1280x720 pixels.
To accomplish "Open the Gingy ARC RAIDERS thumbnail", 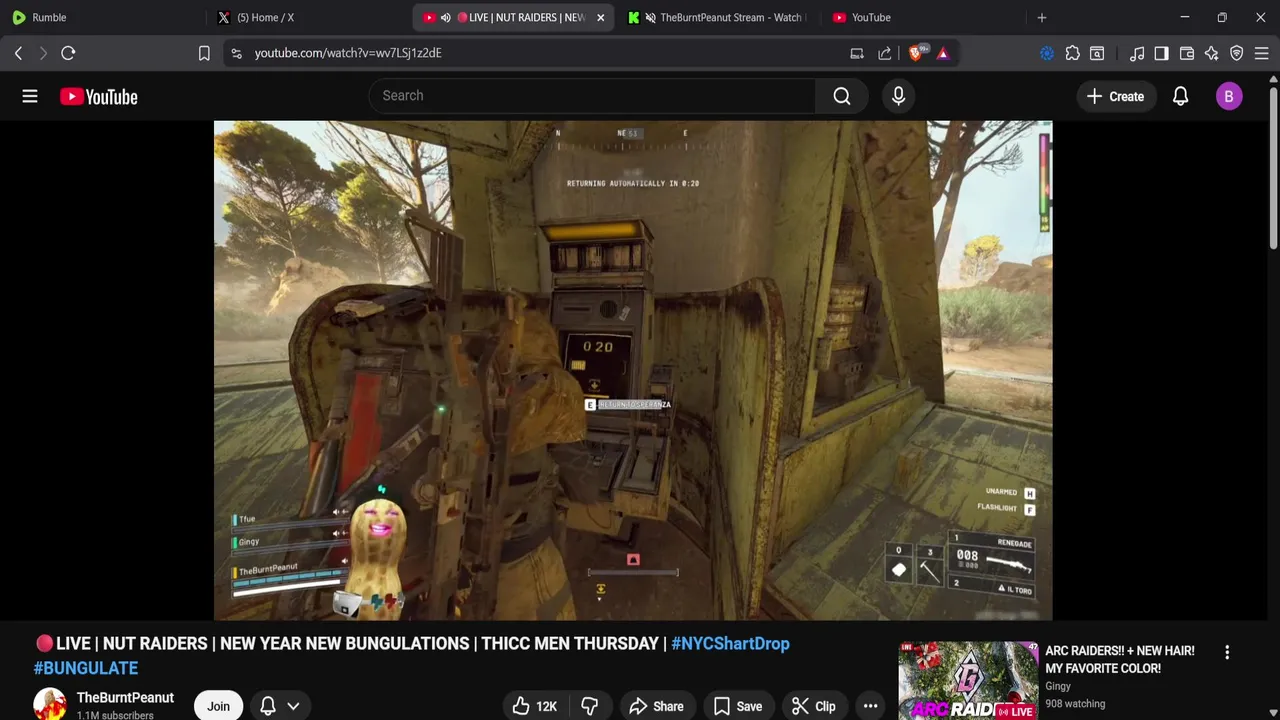I will click(x=968, y=681).
